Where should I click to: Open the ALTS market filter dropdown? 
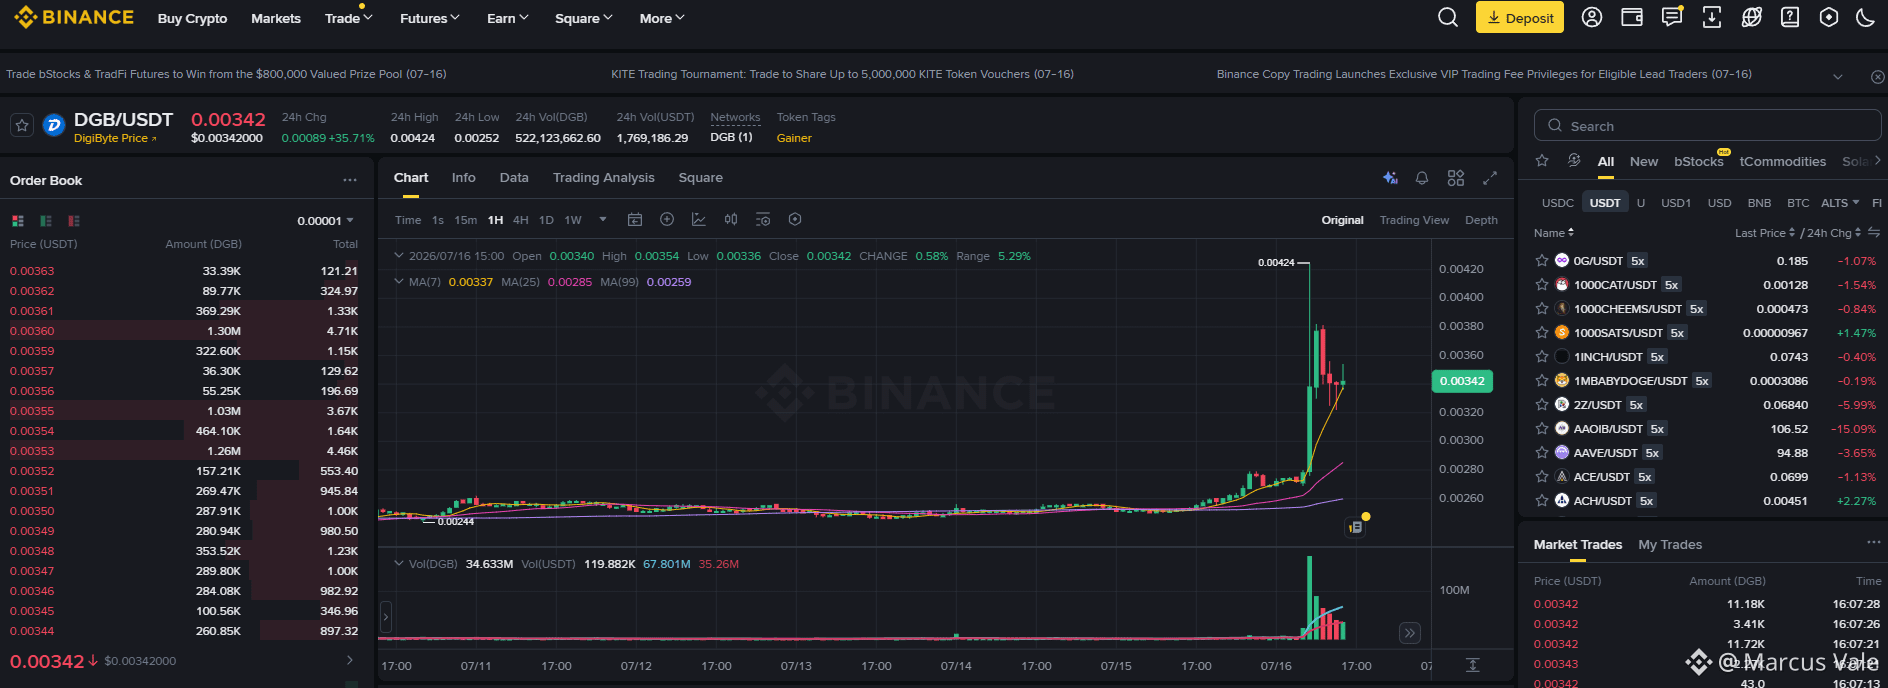coord(1840,203)
